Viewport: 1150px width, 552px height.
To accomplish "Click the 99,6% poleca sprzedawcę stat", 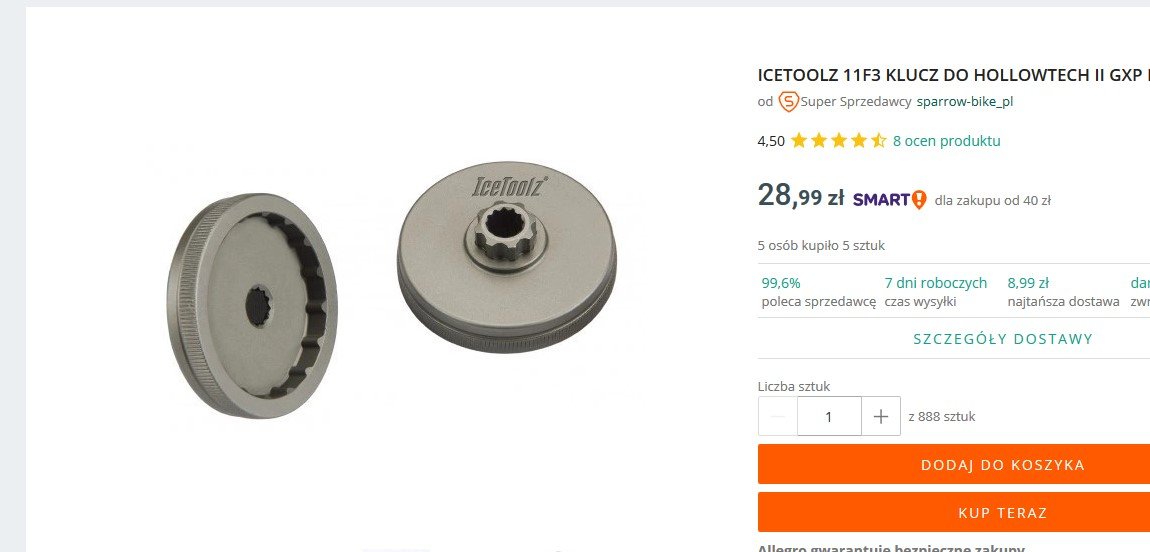I will click(818, 292).
